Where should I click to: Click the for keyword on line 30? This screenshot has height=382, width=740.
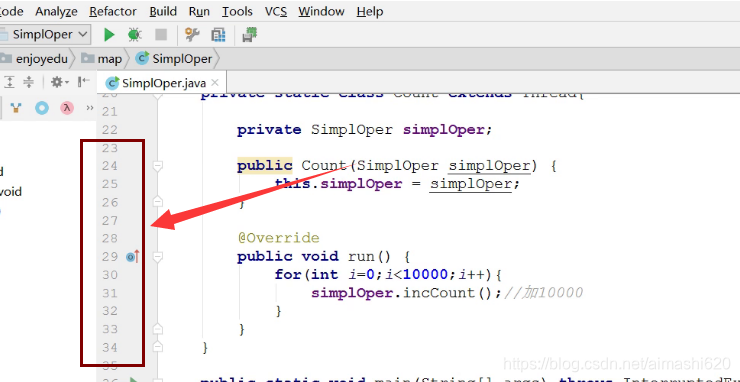point(288,275)
